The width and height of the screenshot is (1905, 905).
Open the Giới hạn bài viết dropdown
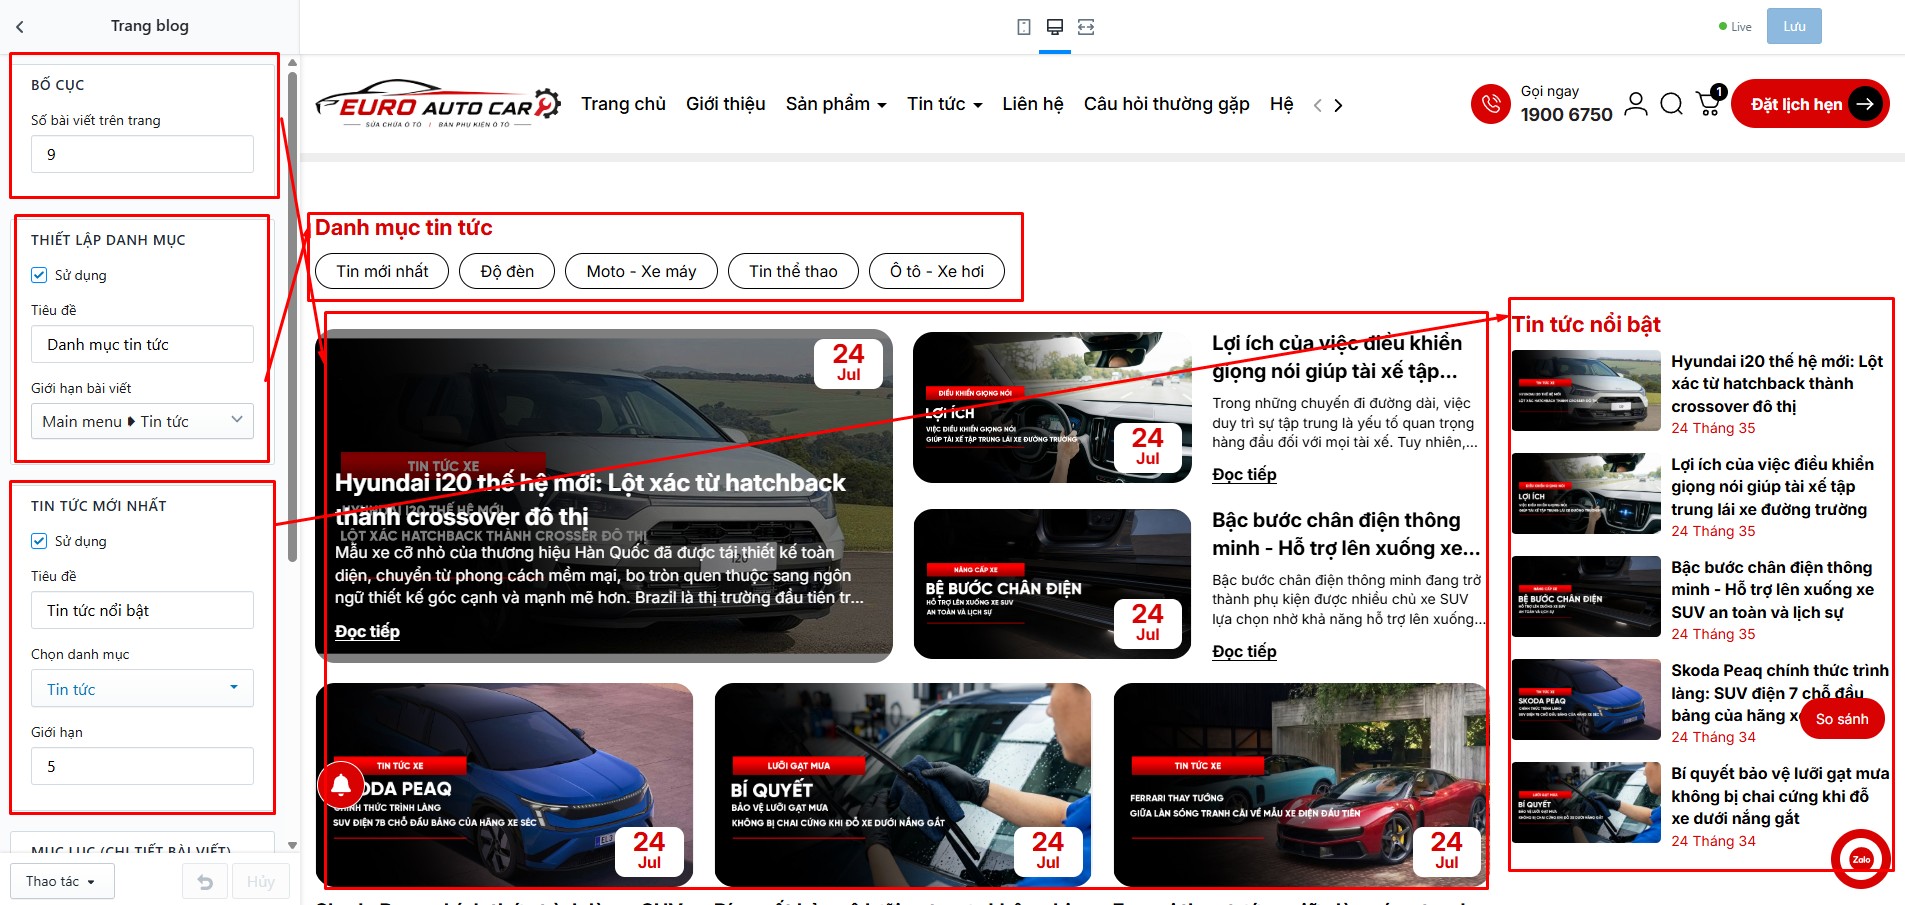click(142, 421)
